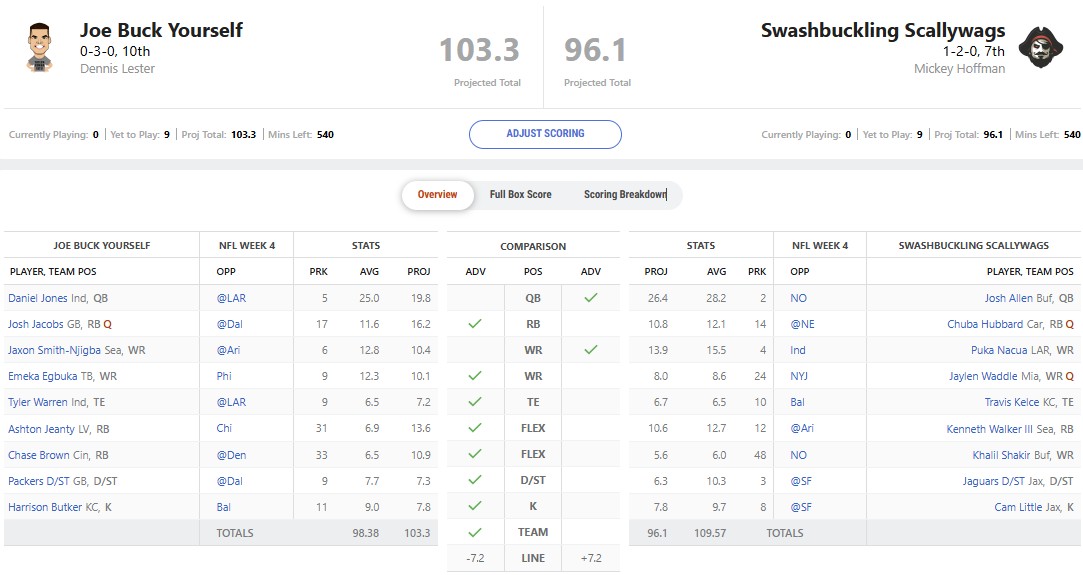Click the Swashbuckling Scallywags pirate logo
This screenshot has width=1083, height=575.
[1041, 46]
